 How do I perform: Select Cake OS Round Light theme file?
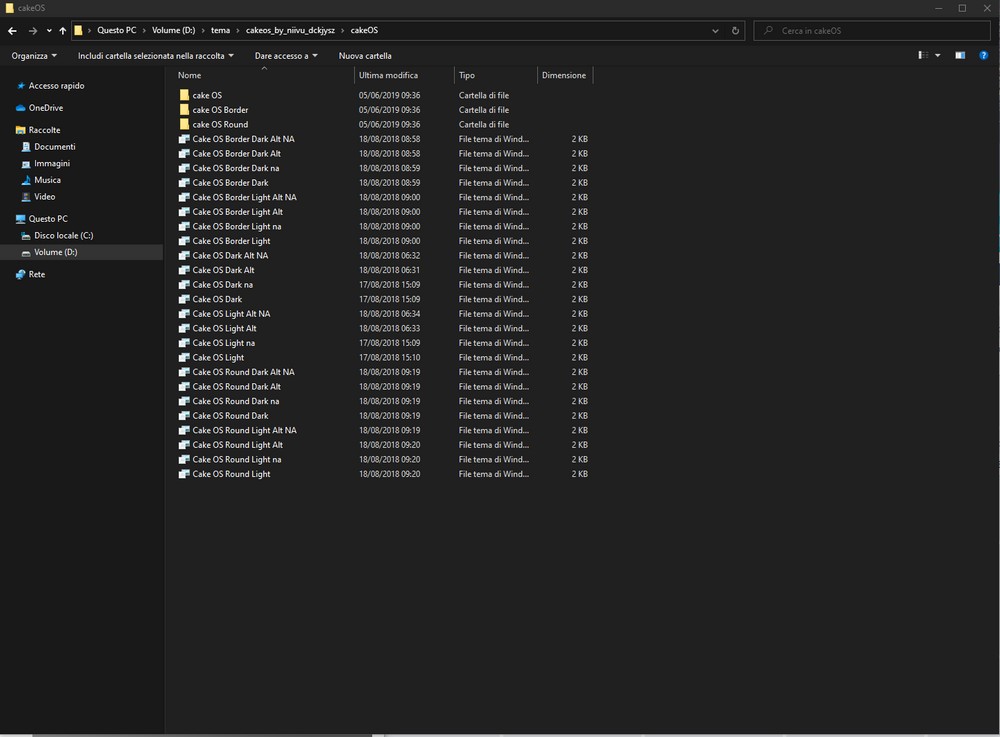point(231,474)
